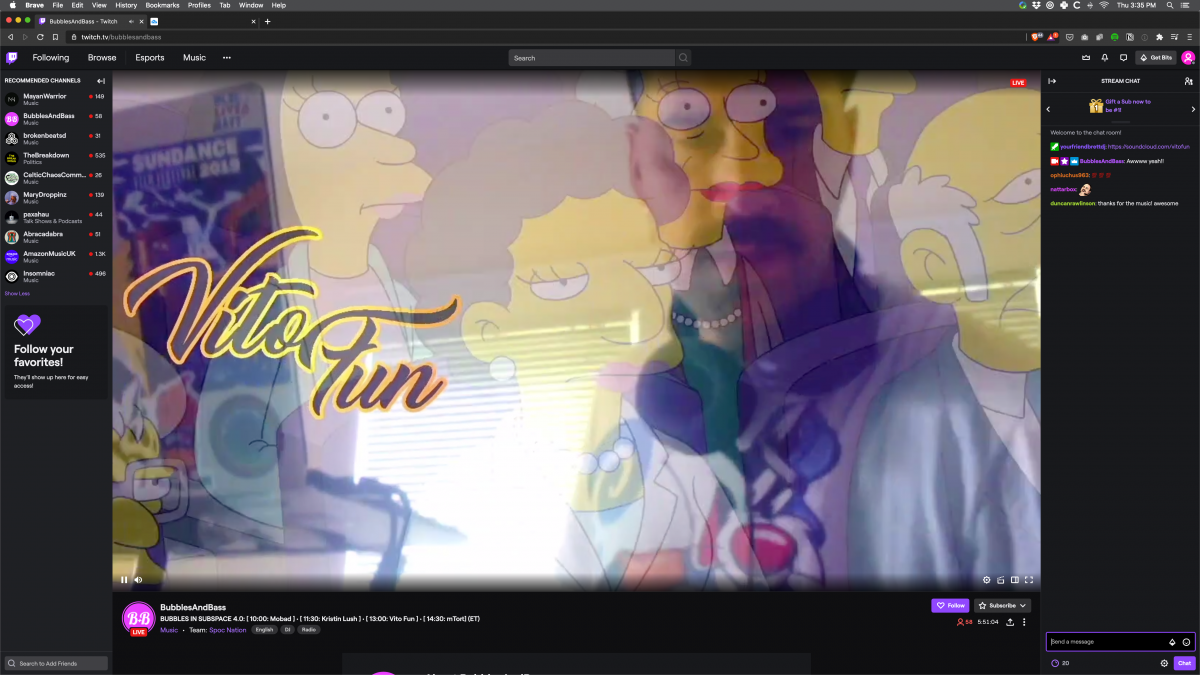Image resolution: width=1200 pixels, height=675 pixels.
Task: Open the chat community users list
Action: point(1188,81)
